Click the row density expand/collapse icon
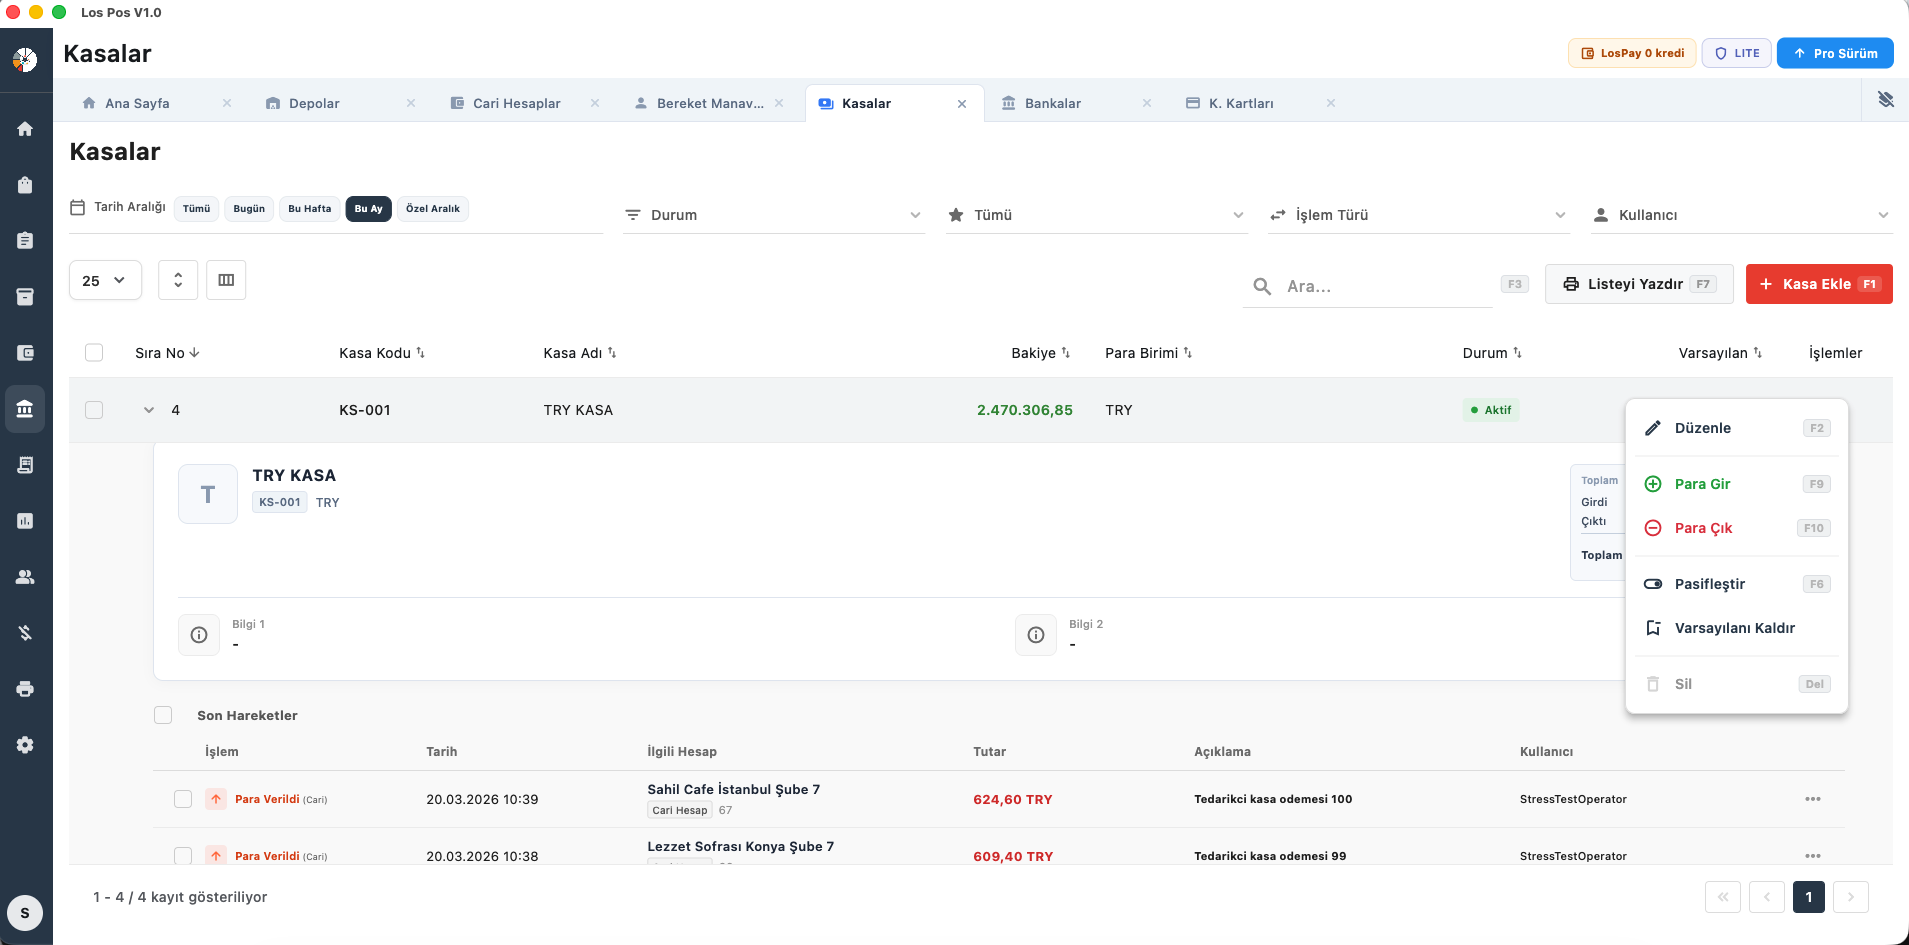This screenshot has width=1909, height=945. 178,280
